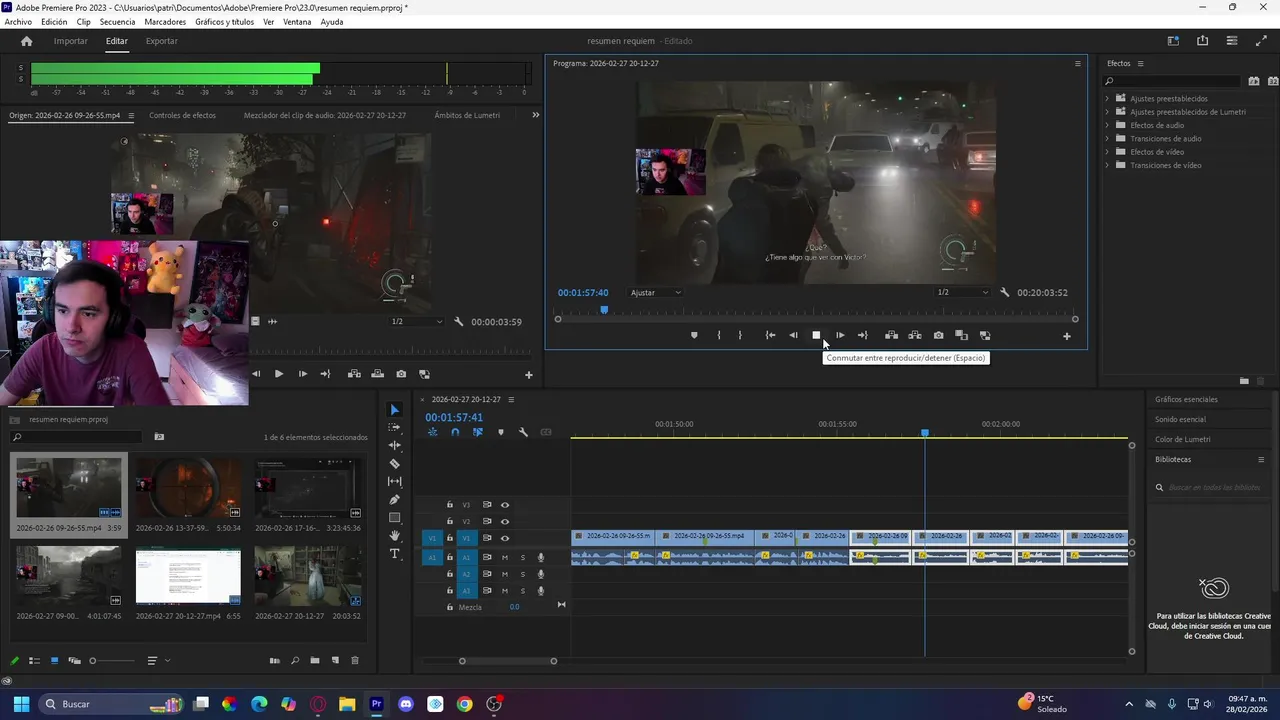Select the Slip tool
Viewport: 1280px width, 720px height.
395,481
